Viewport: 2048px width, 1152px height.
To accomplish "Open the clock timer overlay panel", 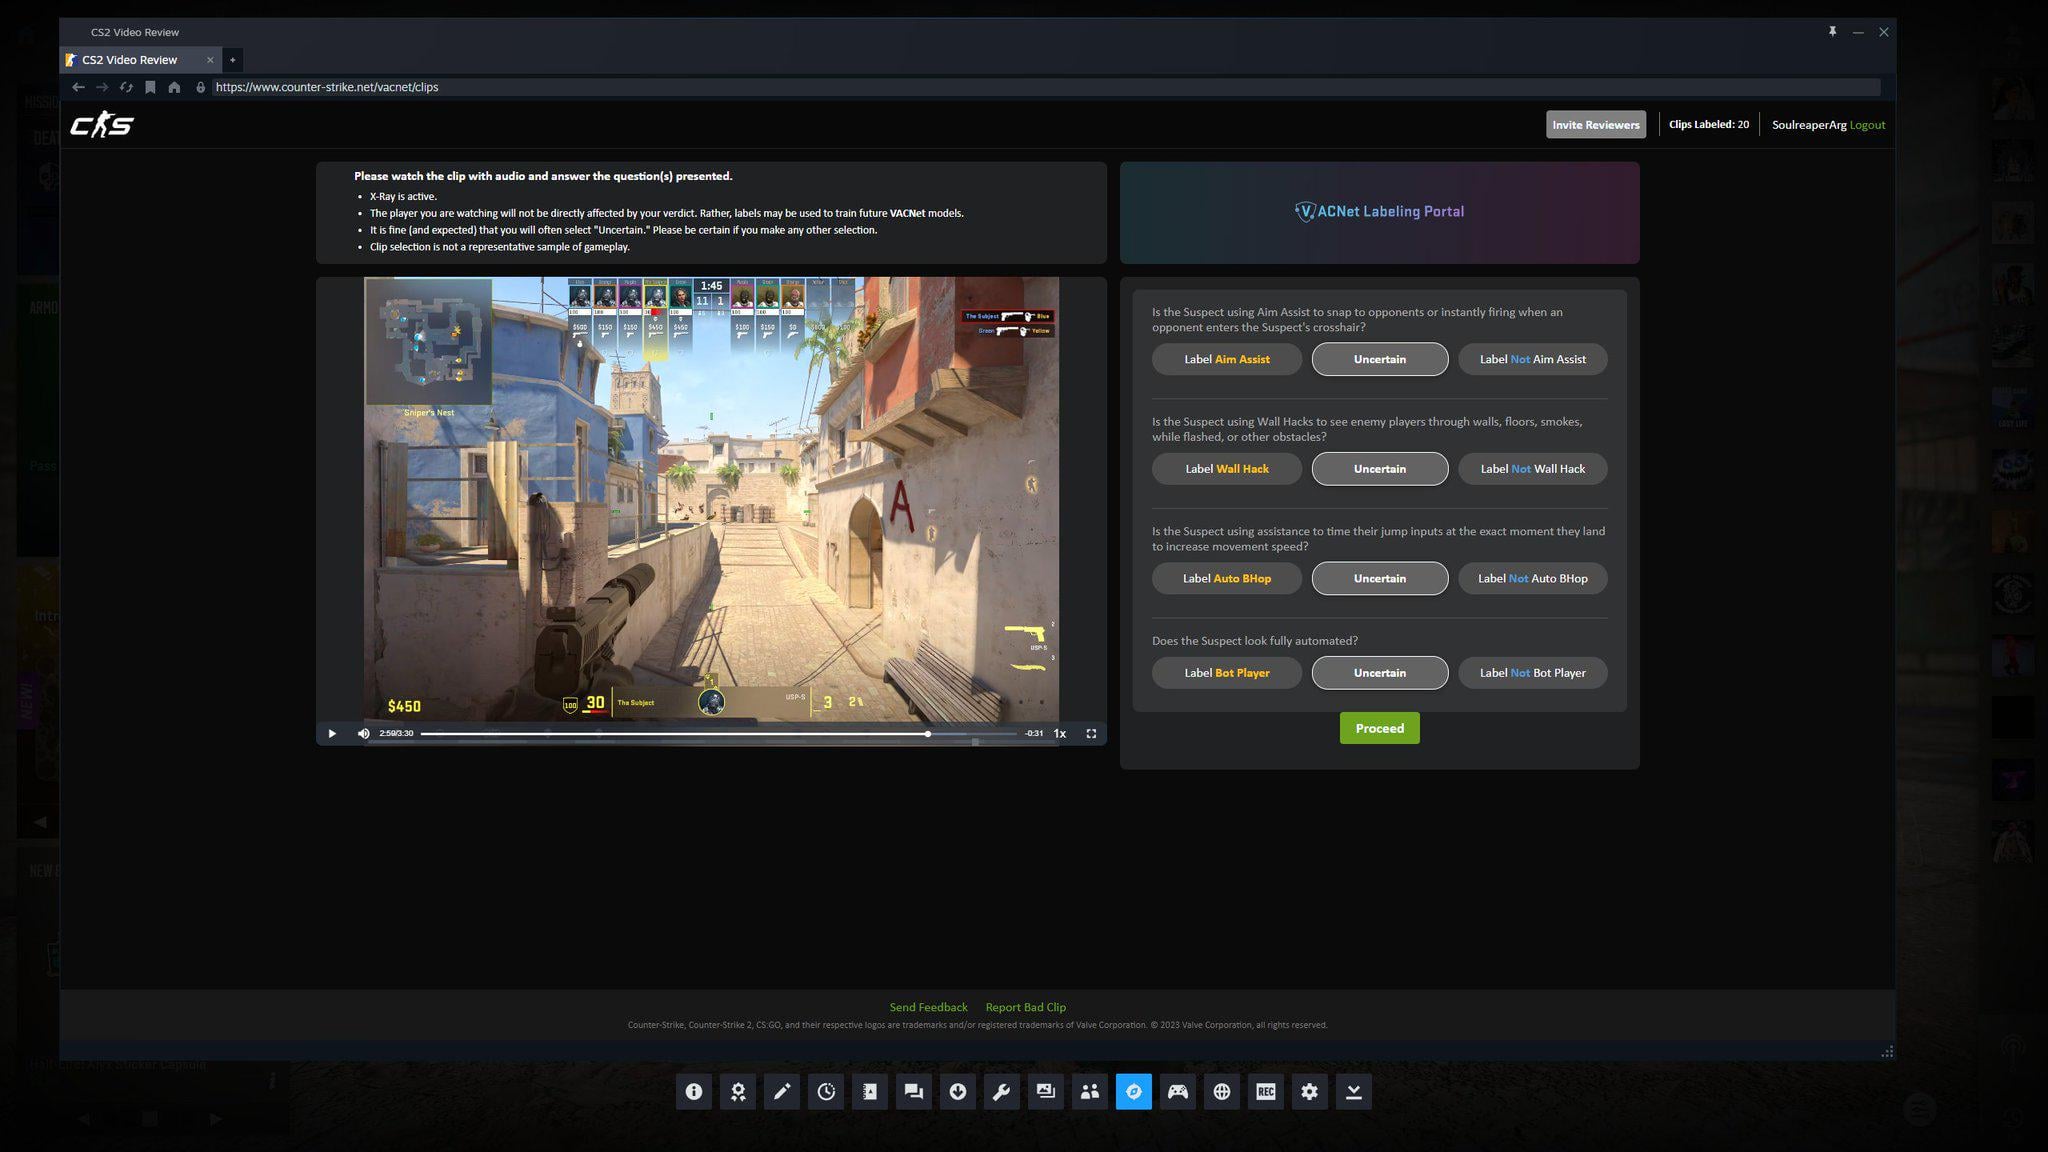I will tap(826, 1092).
